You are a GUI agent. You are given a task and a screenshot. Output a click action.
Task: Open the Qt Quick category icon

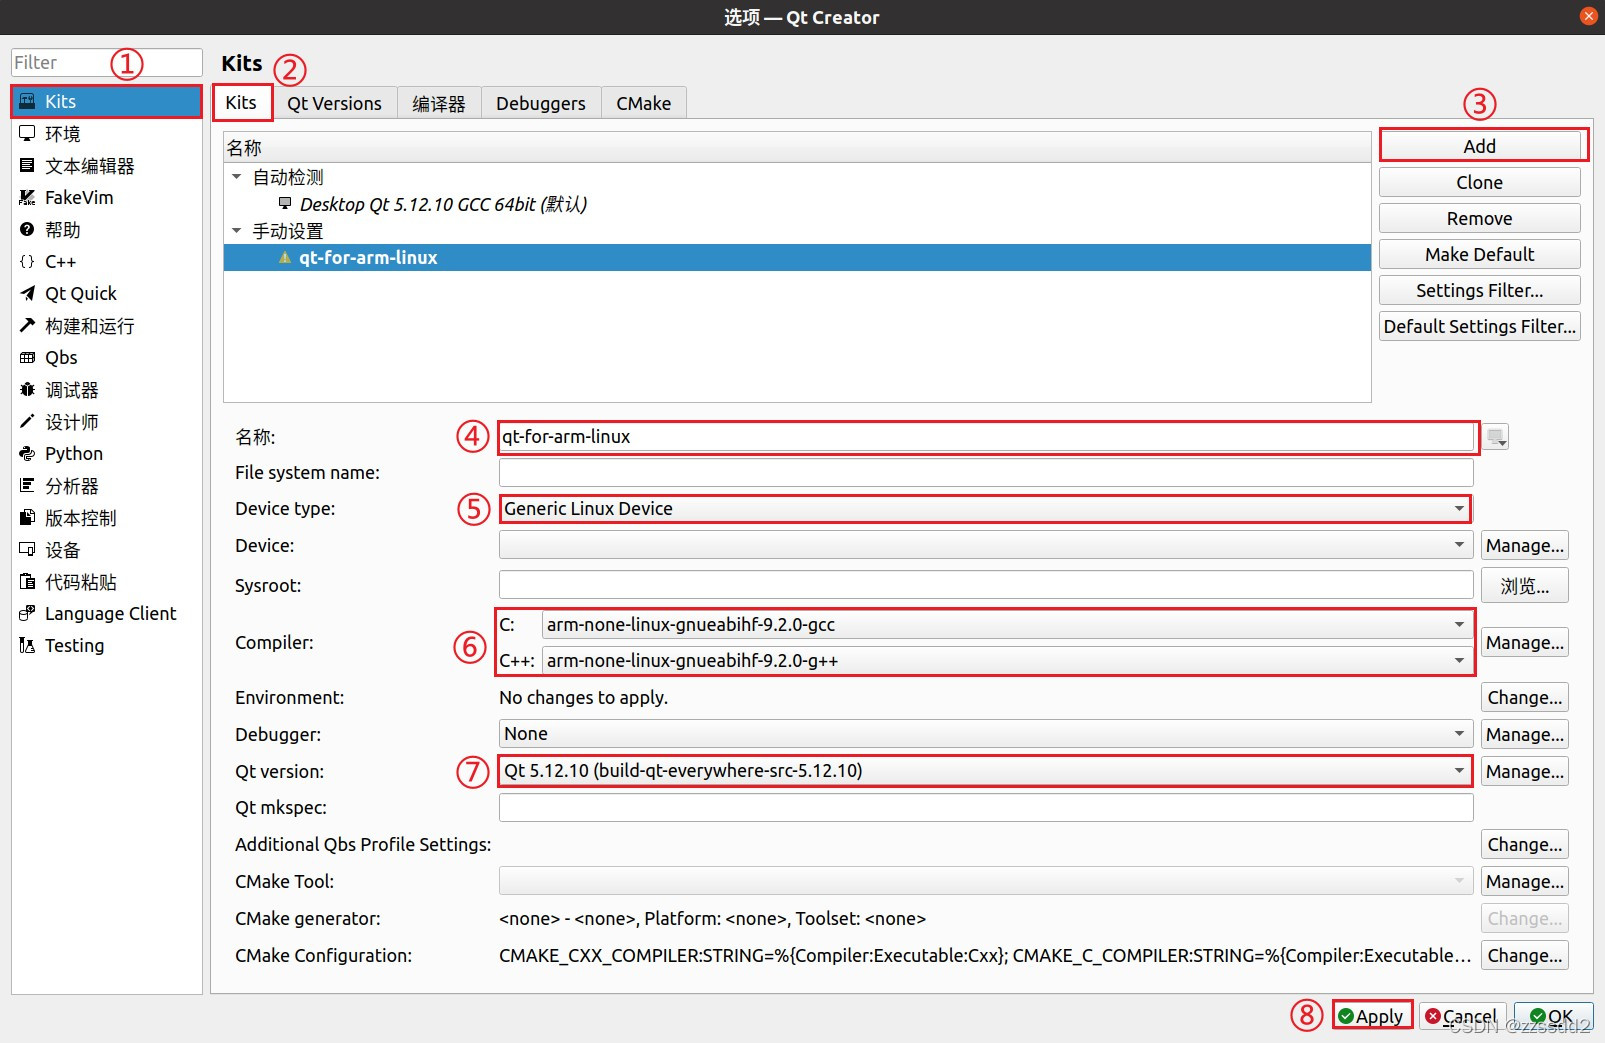click(x=27, y=293)
